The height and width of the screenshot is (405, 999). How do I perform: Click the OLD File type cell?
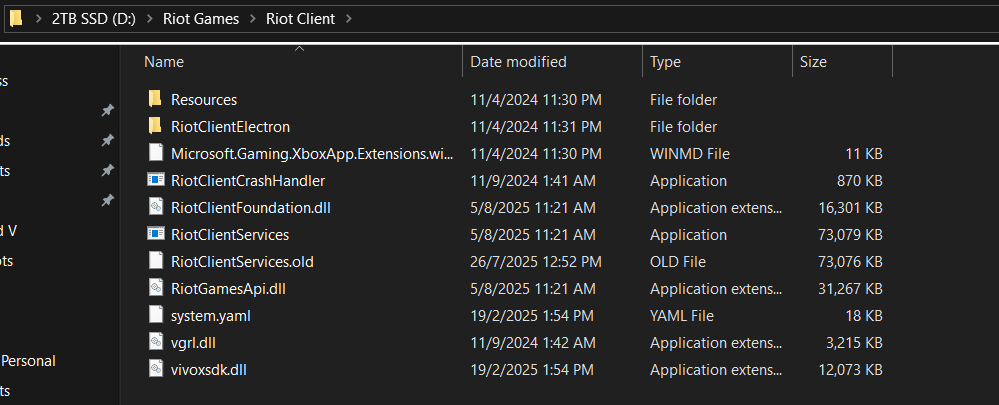pos(678,262)
